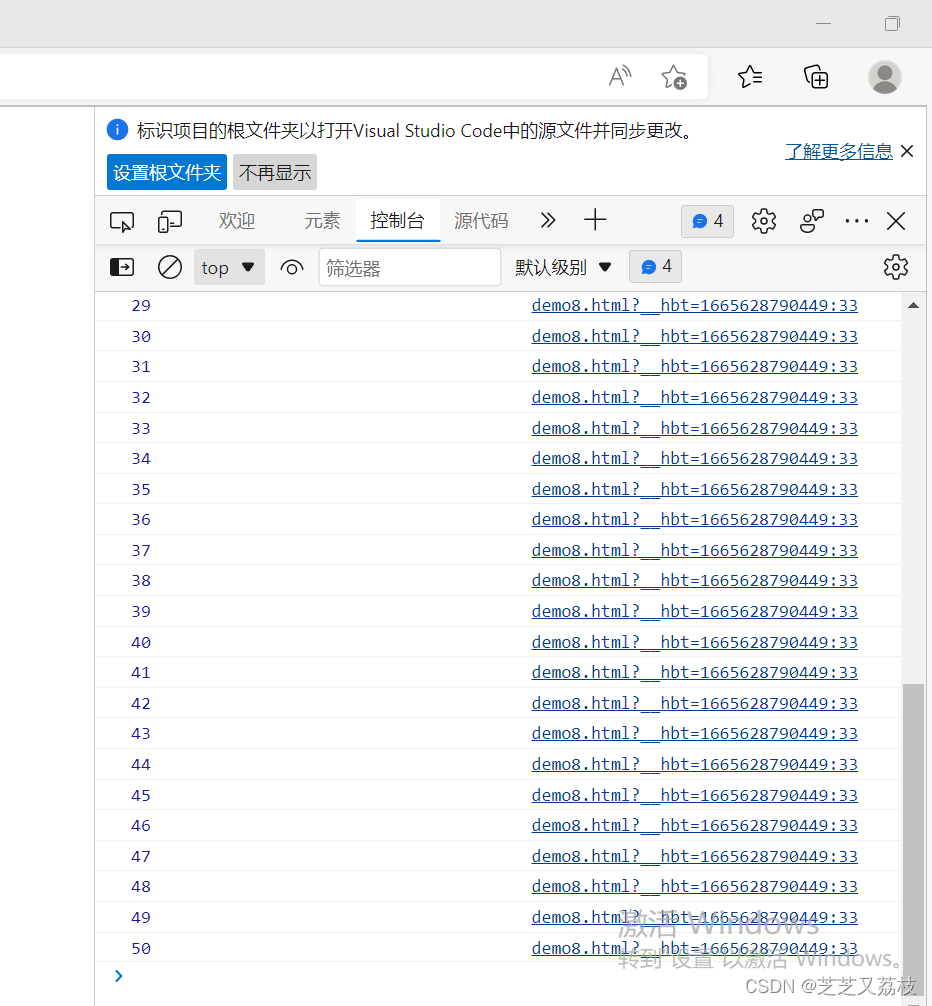Select the logged value 30
Viewport: 932px width, 1006px height.
[x=141, y=336]
